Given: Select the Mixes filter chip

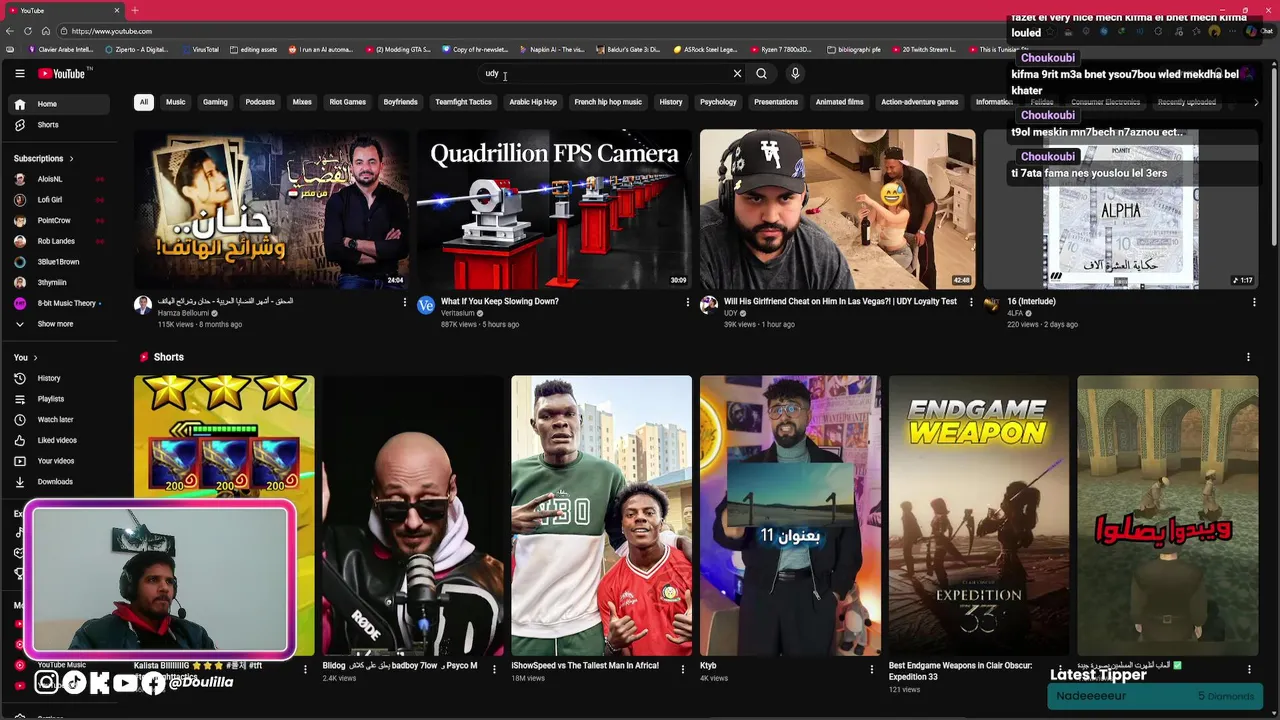Looking at the screenshot, I should [x=302, y=102].
